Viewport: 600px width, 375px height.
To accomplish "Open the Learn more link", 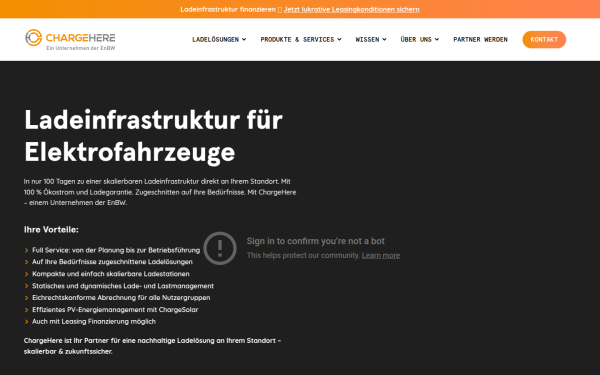I will coord(381,256).
